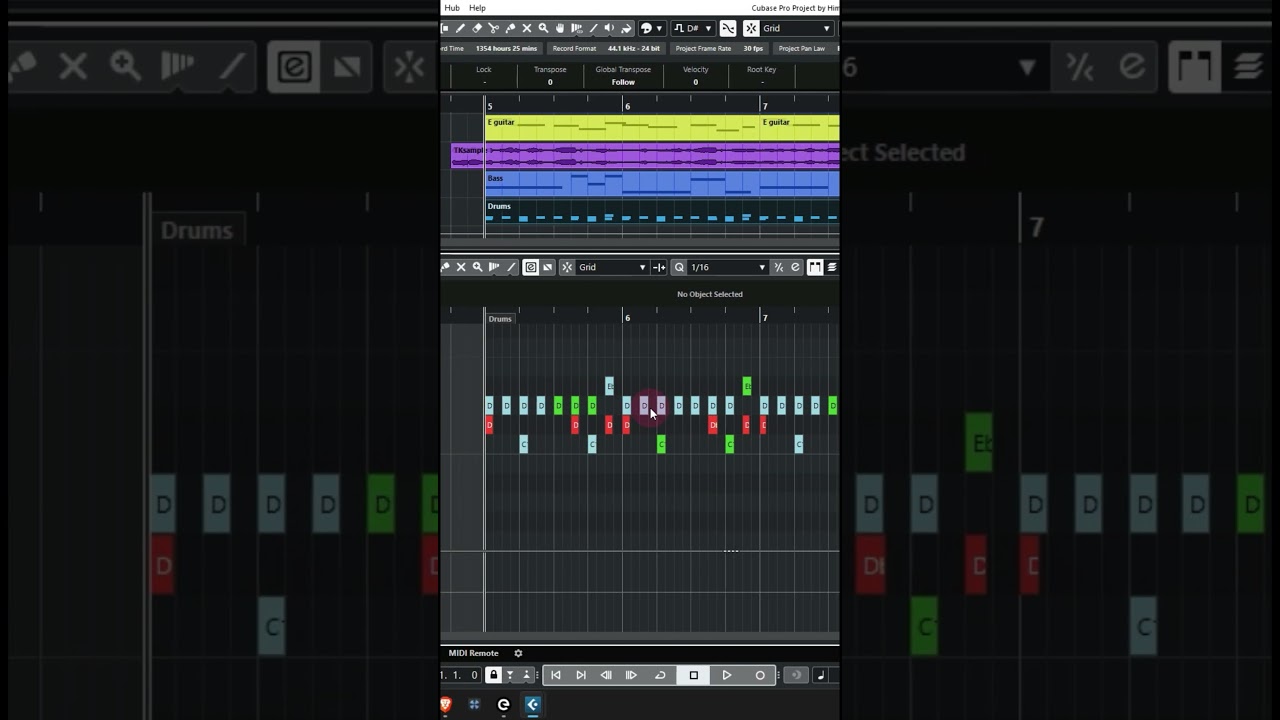Open the Help menu

pyautogui.click(x=478, y=8)
